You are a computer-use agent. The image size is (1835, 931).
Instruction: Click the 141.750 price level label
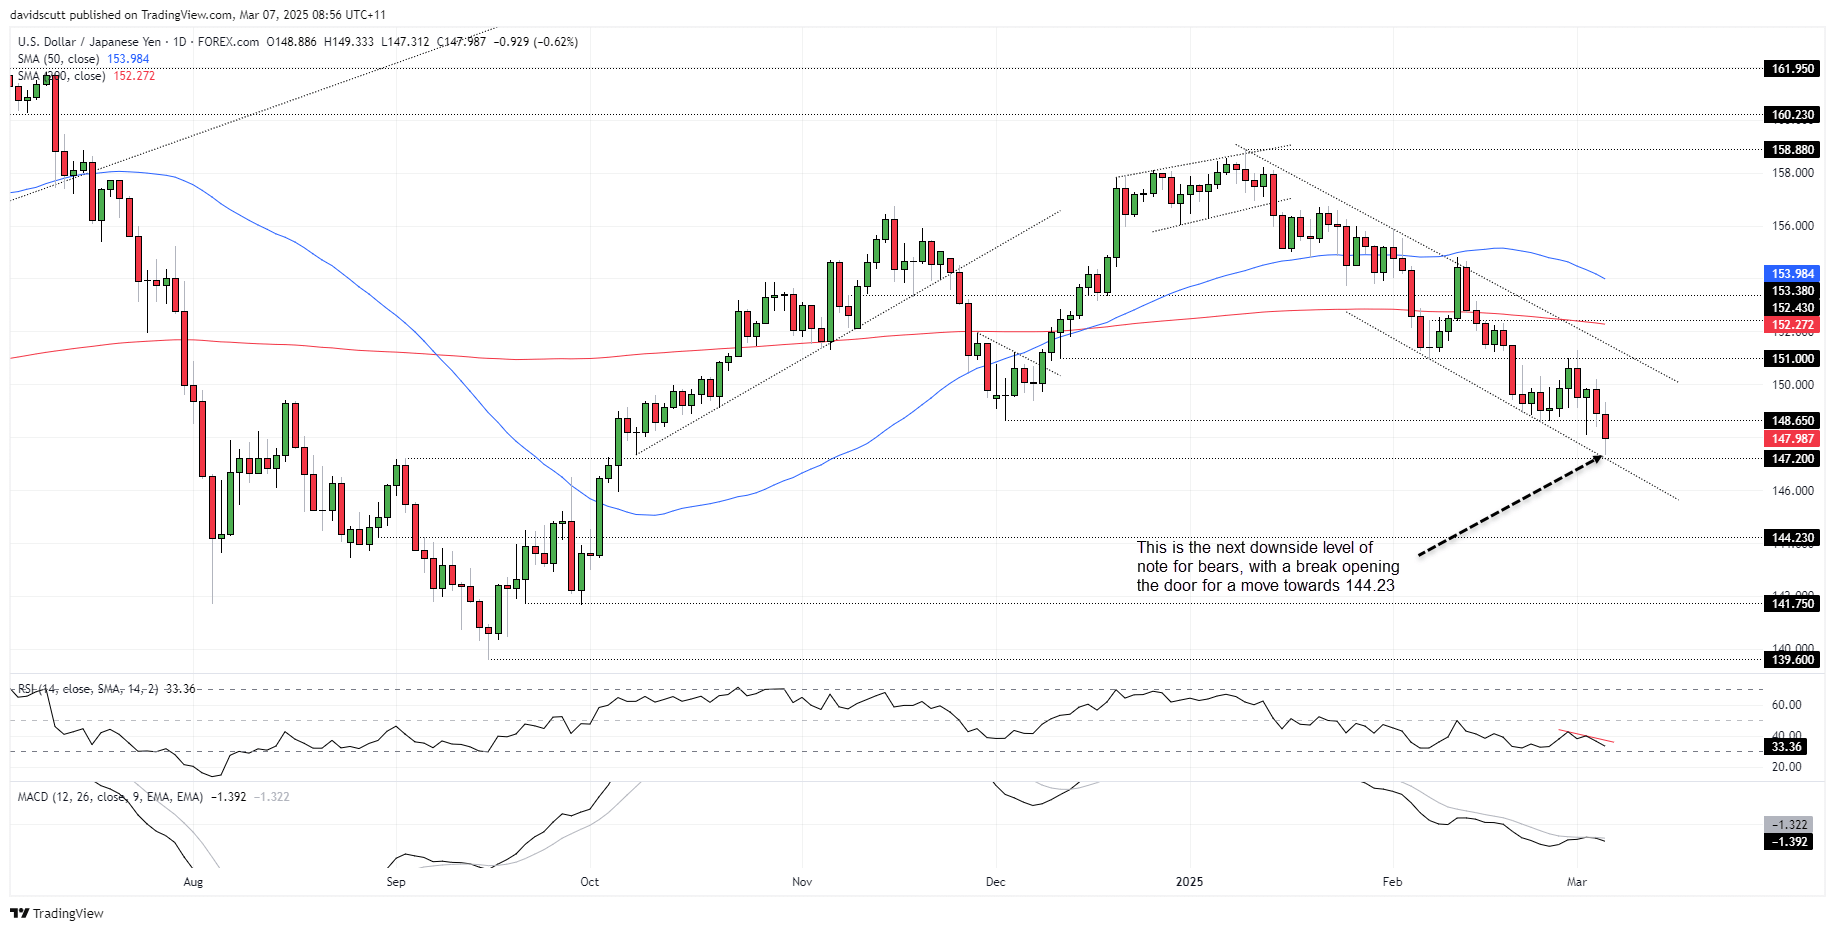pos(1792,604)
